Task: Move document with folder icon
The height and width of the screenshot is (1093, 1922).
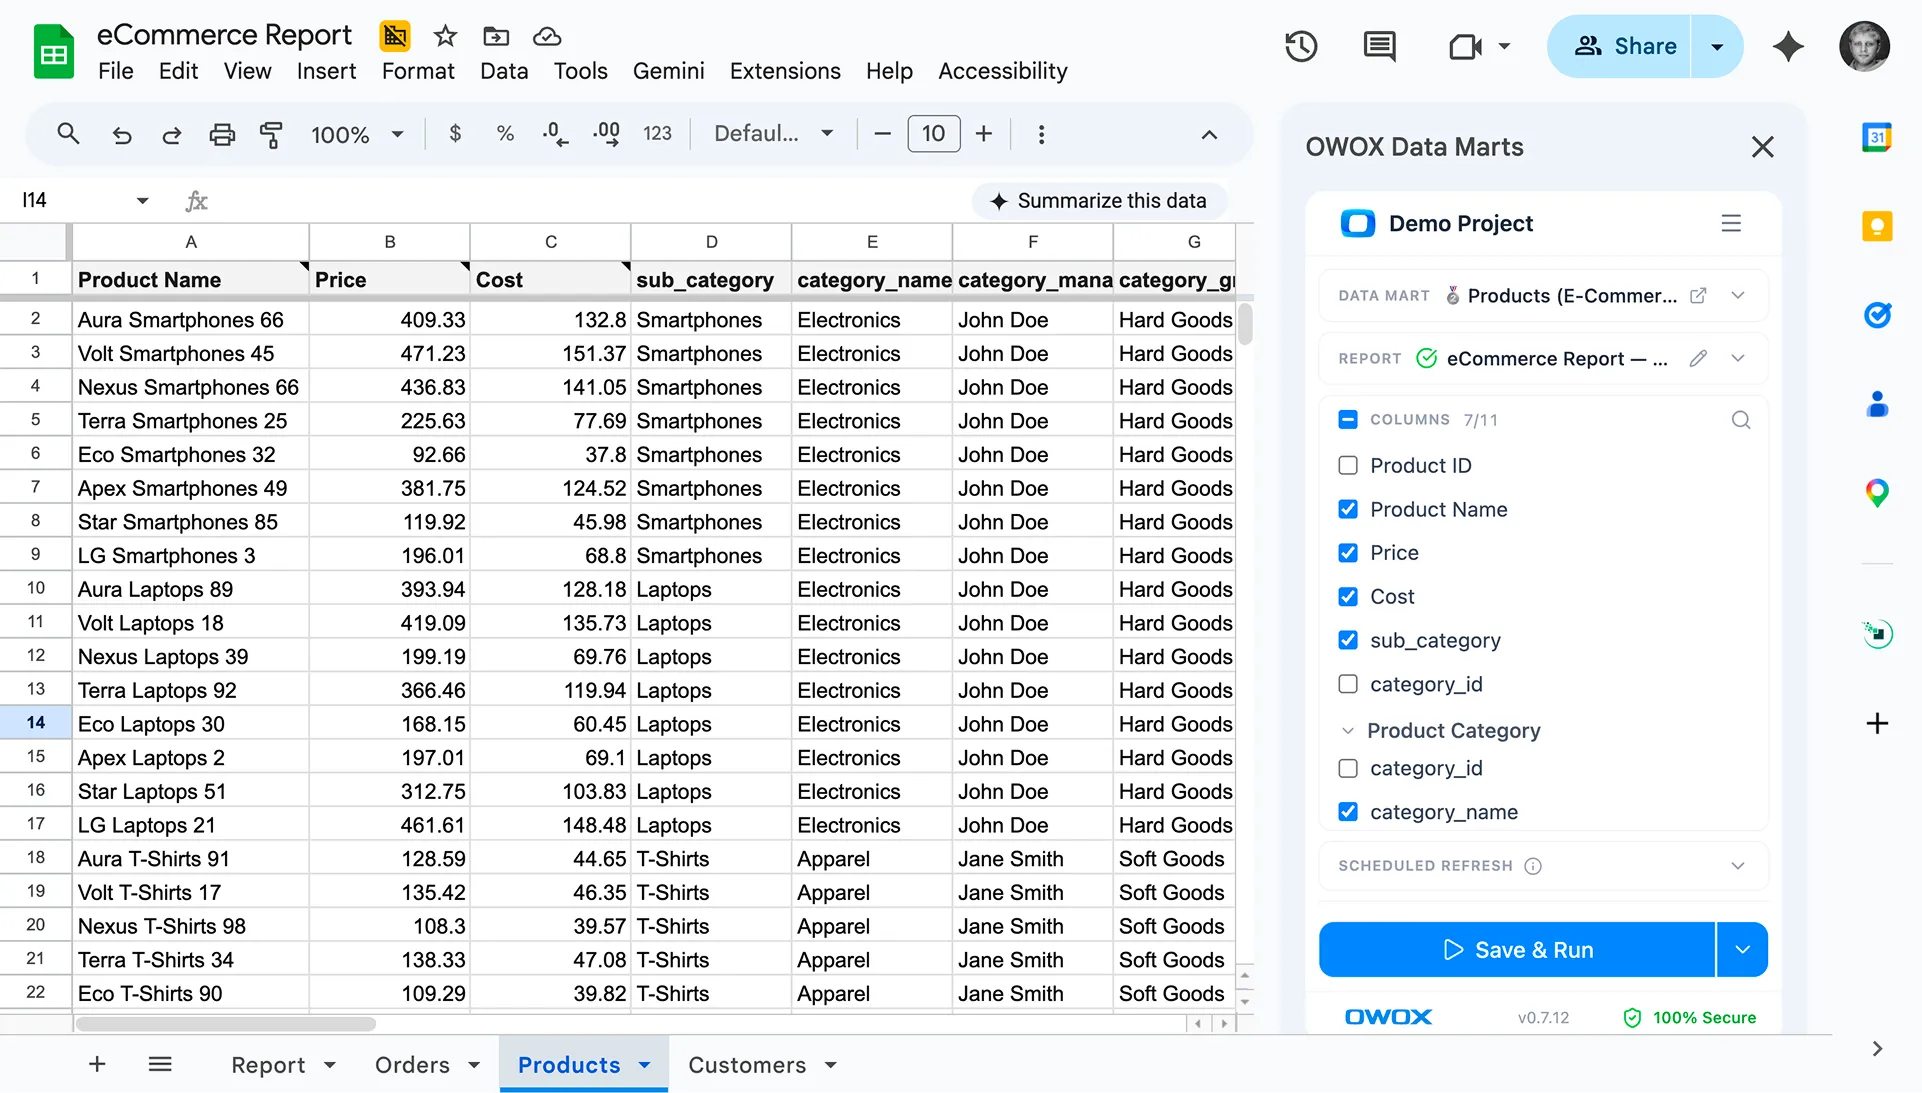Action: [x=496, y=37]
